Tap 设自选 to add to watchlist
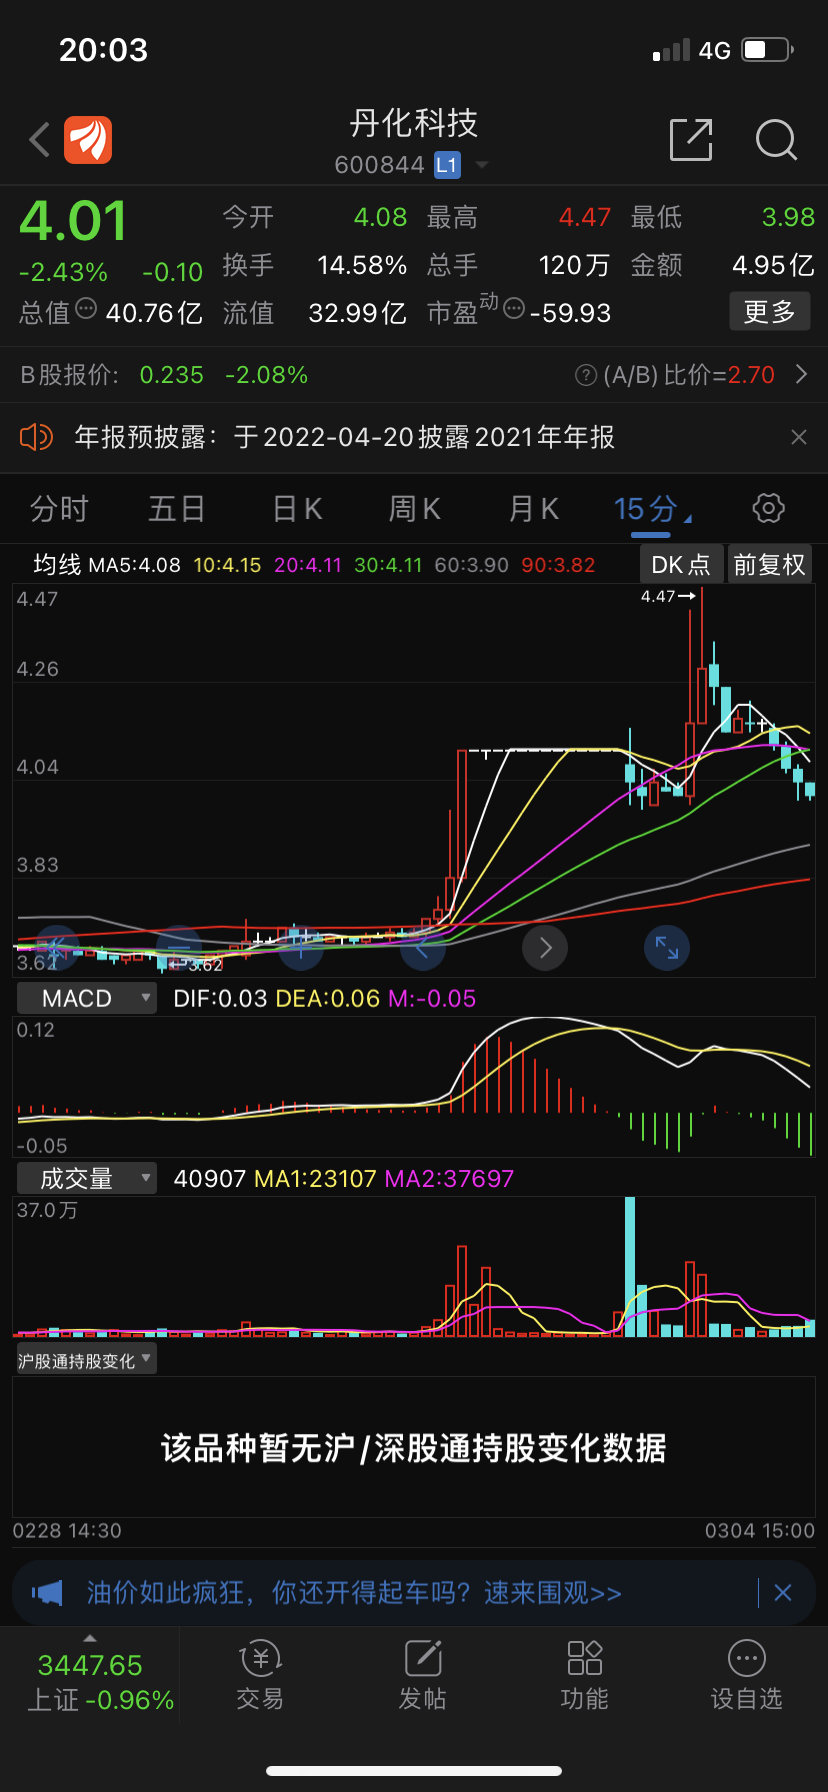828x1792 pixels. pyautogui.click(x=747, y=1675)
